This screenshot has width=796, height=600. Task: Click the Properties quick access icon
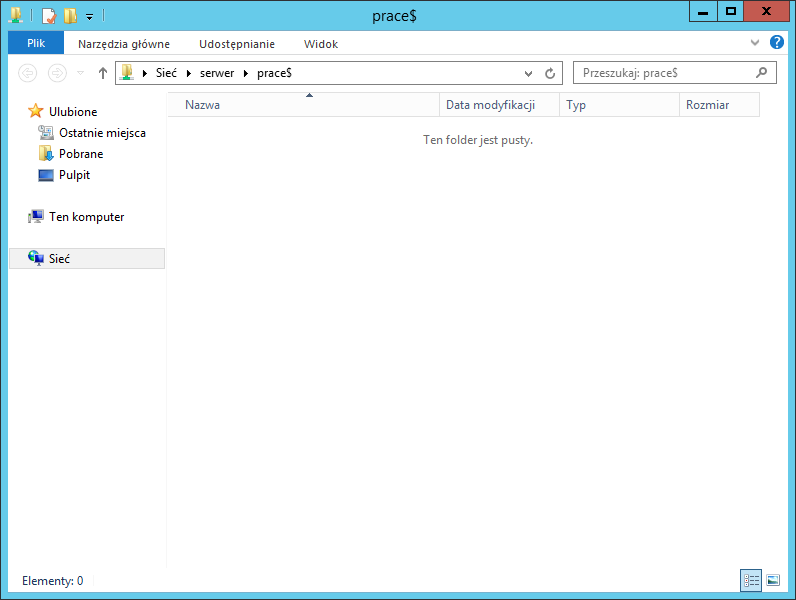point(49,16)
